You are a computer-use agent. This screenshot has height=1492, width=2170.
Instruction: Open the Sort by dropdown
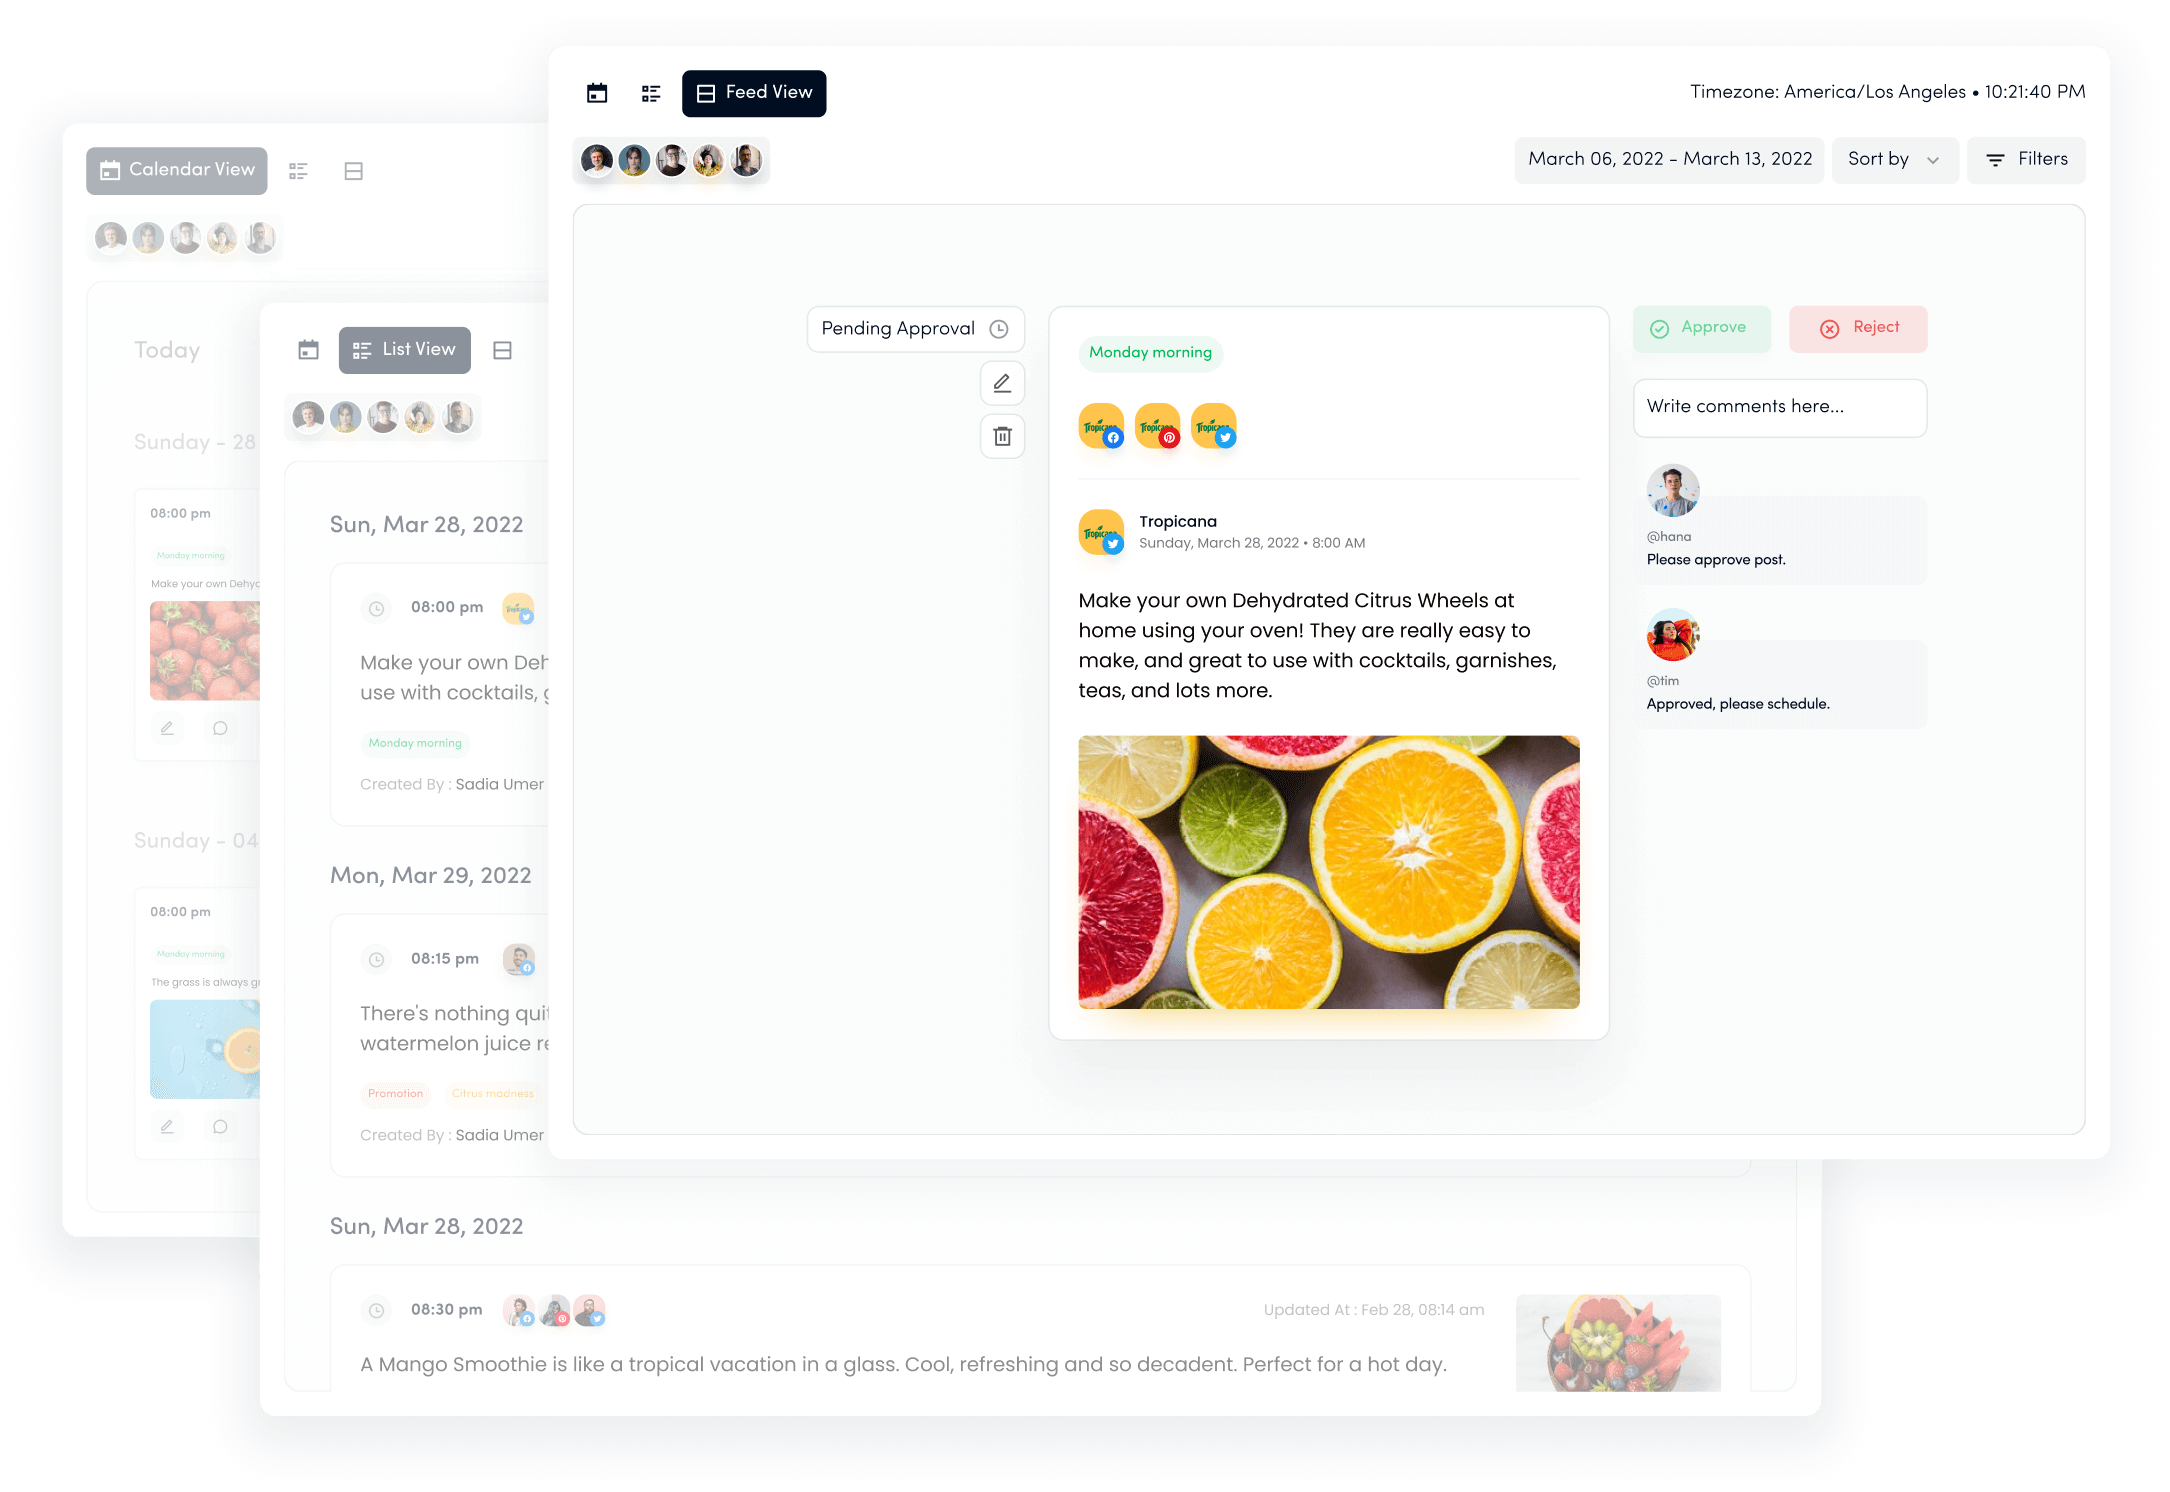coord(1893,160)
